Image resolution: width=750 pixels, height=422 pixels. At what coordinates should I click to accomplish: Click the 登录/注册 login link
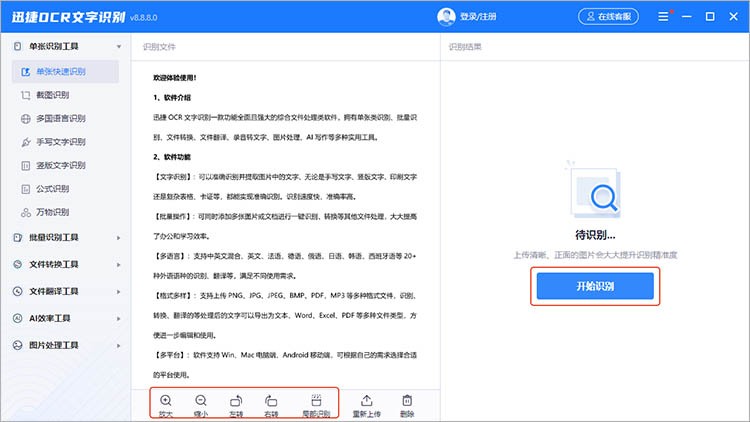[478, 17]
